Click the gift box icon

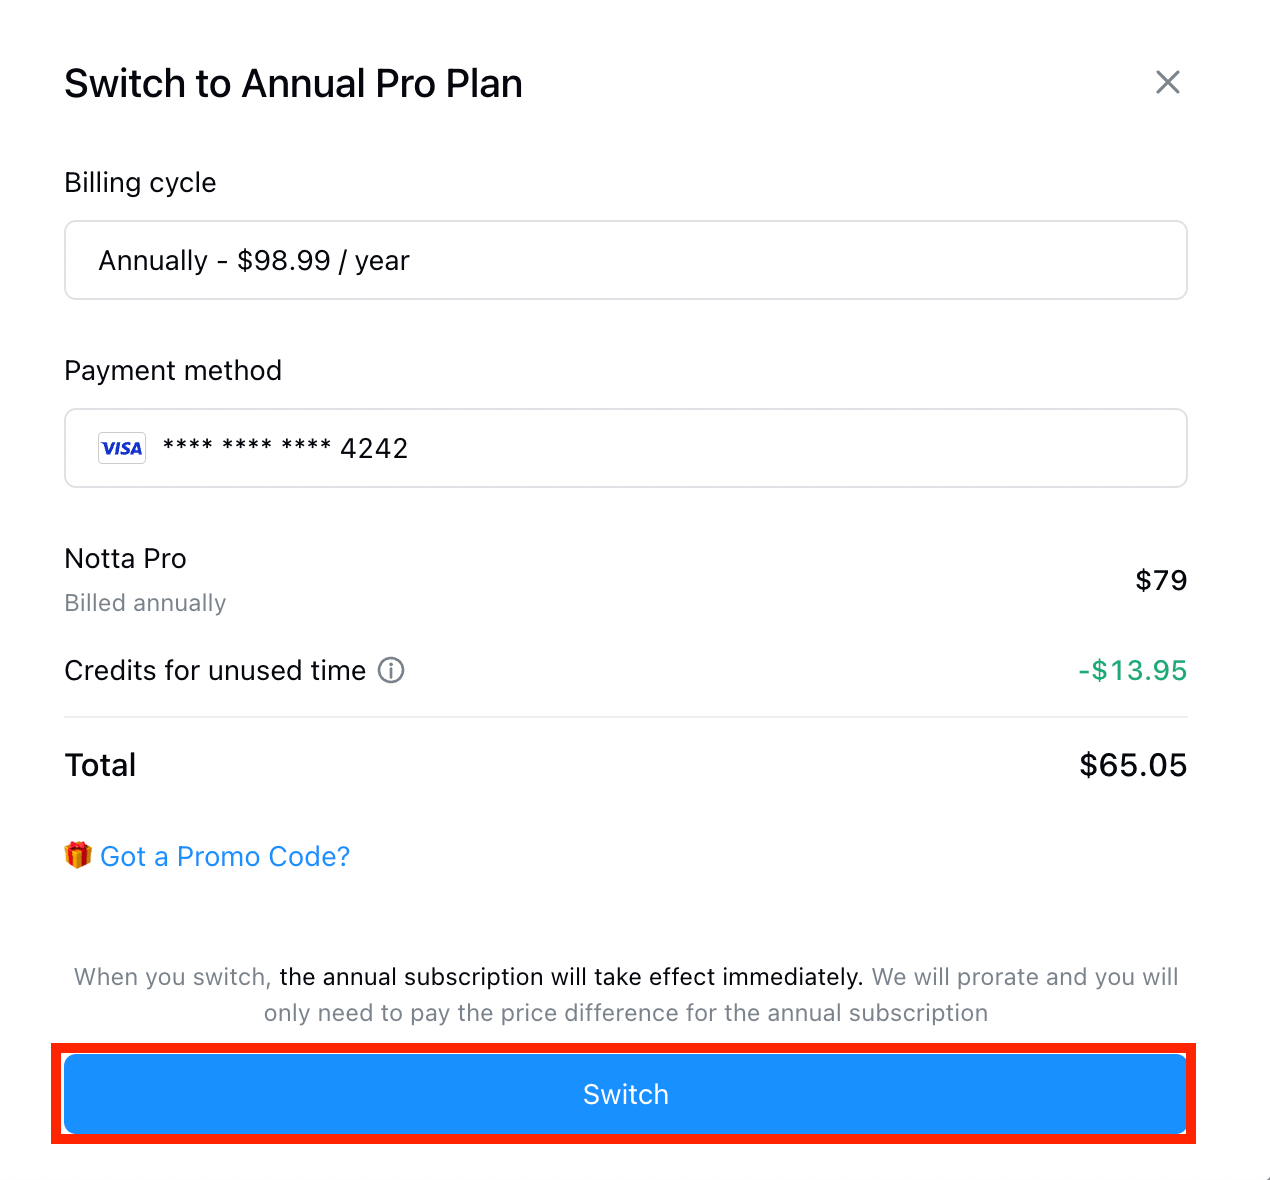coord(78,855)
